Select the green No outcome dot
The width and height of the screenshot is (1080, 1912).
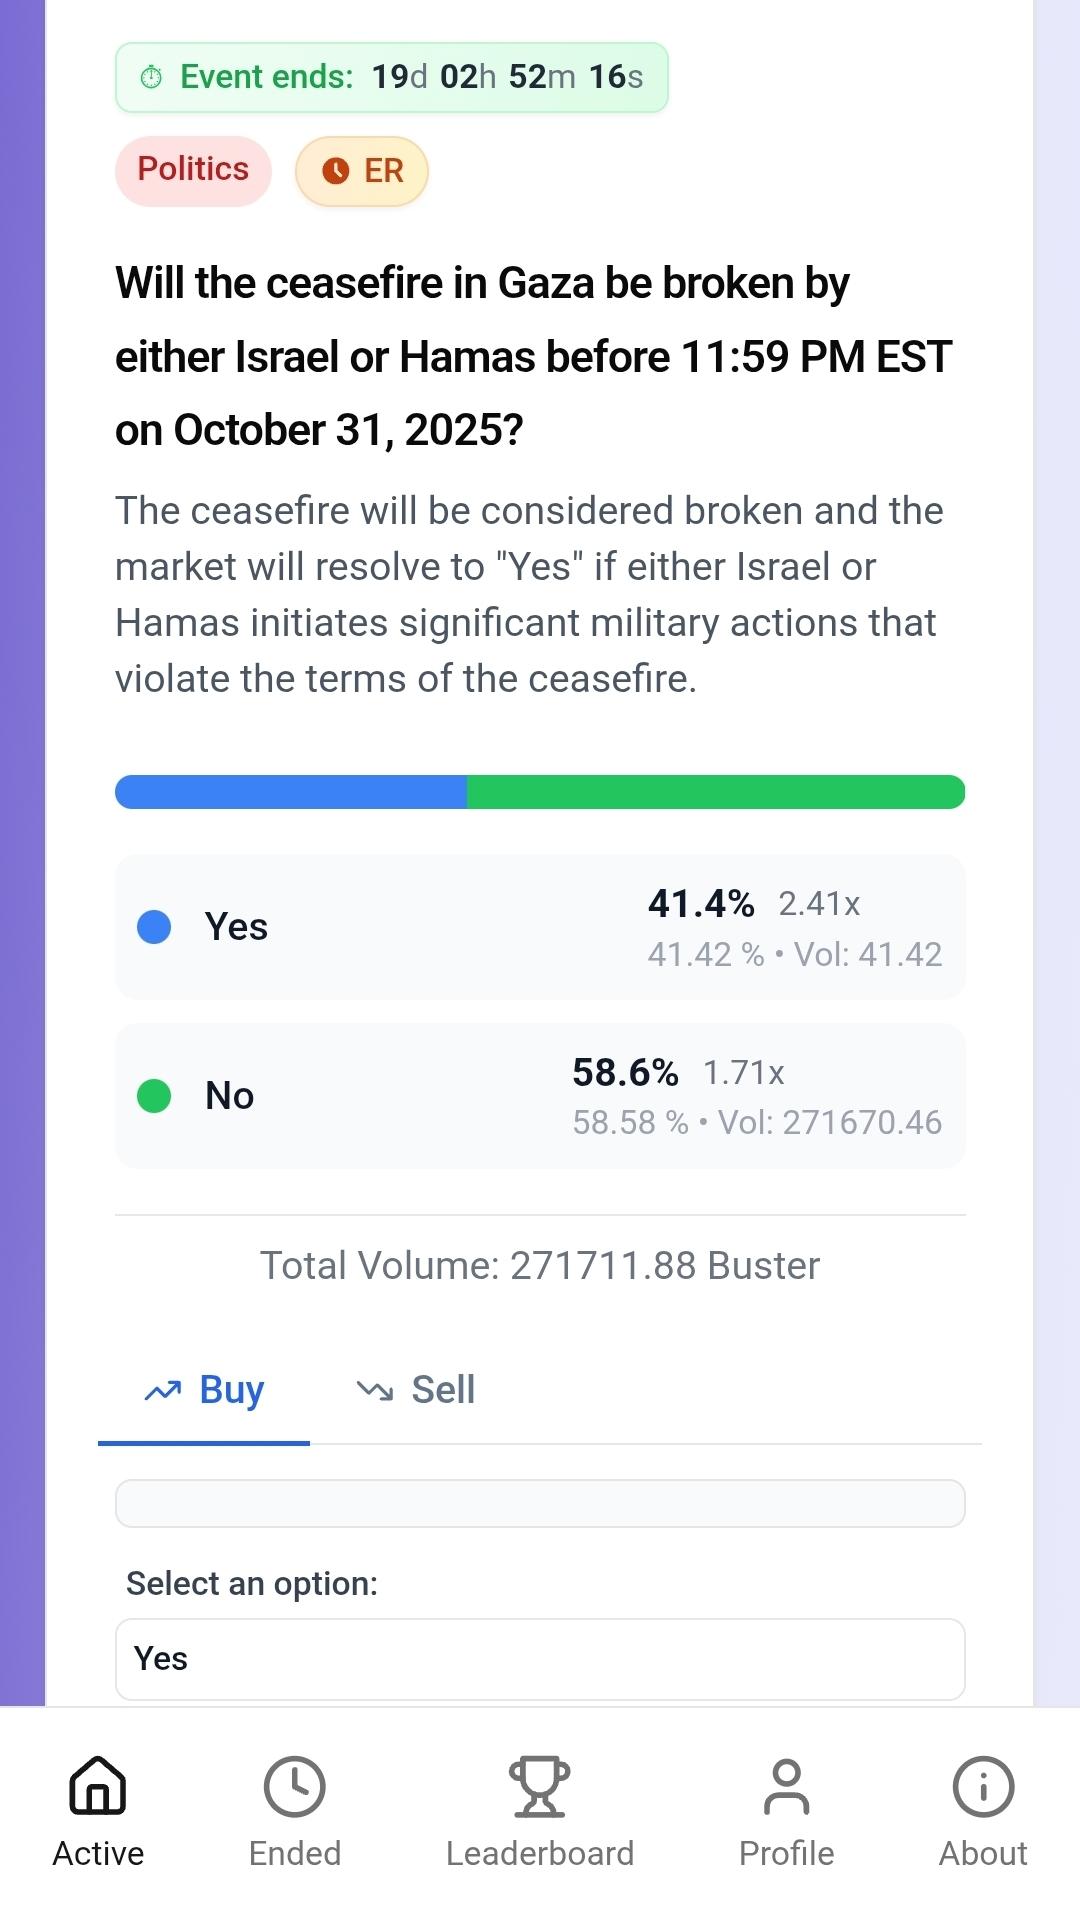pyautogui.click(x=154, y=1096)
